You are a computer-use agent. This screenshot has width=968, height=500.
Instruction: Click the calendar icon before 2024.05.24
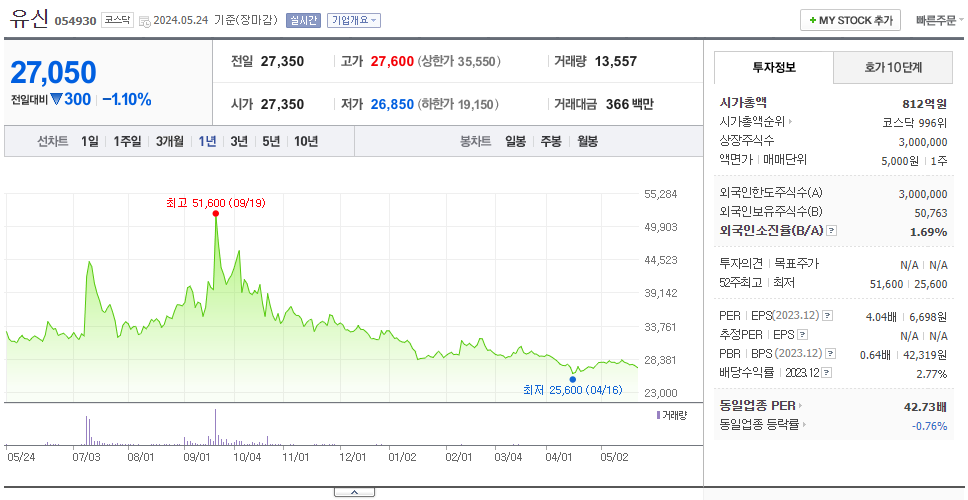144,21
